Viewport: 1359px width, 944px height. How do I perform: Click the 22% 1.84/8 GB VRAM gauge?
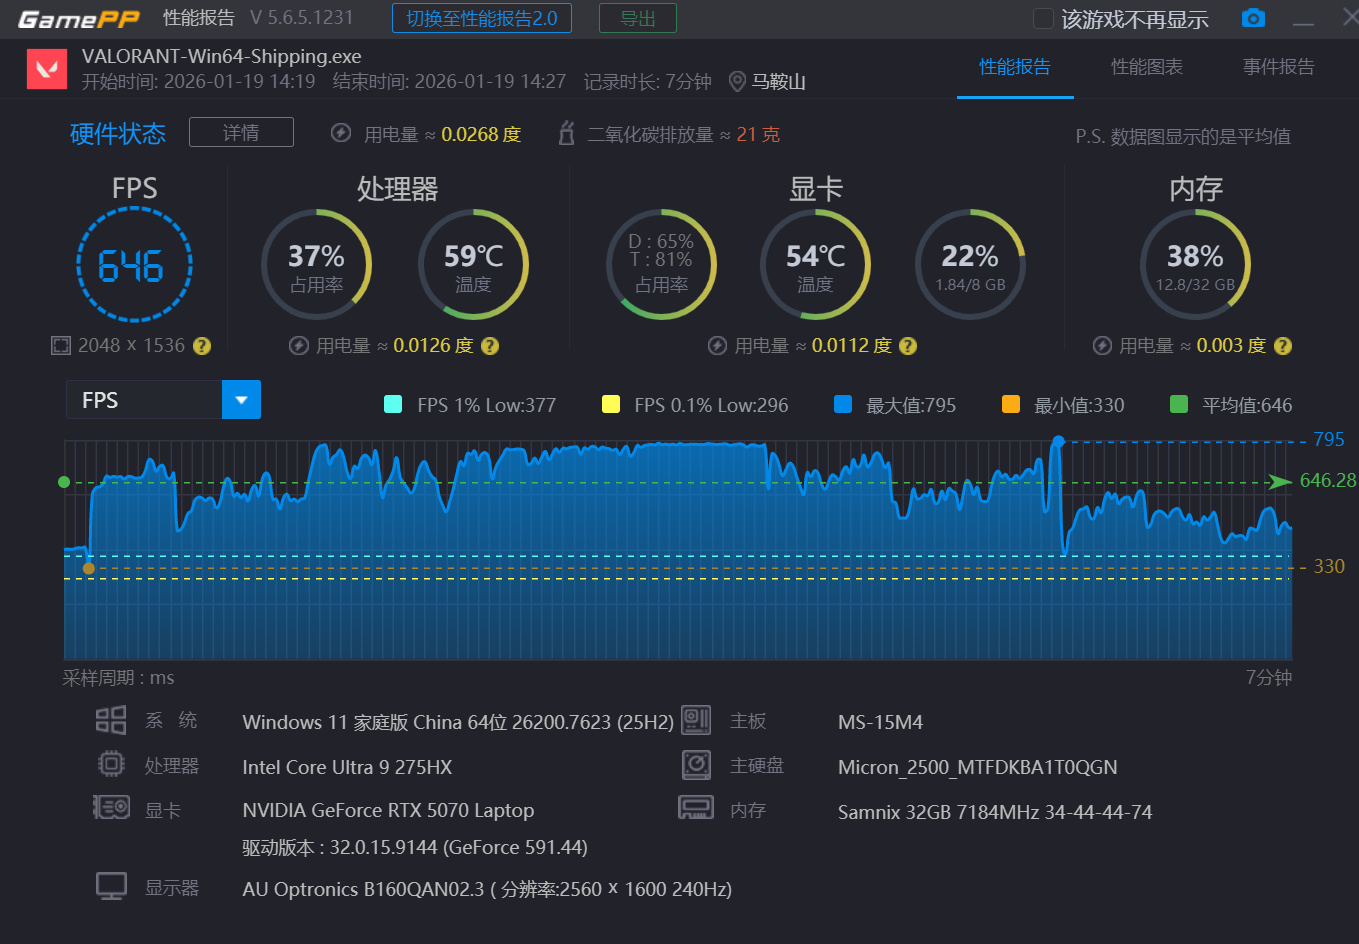tap(970, 265)
